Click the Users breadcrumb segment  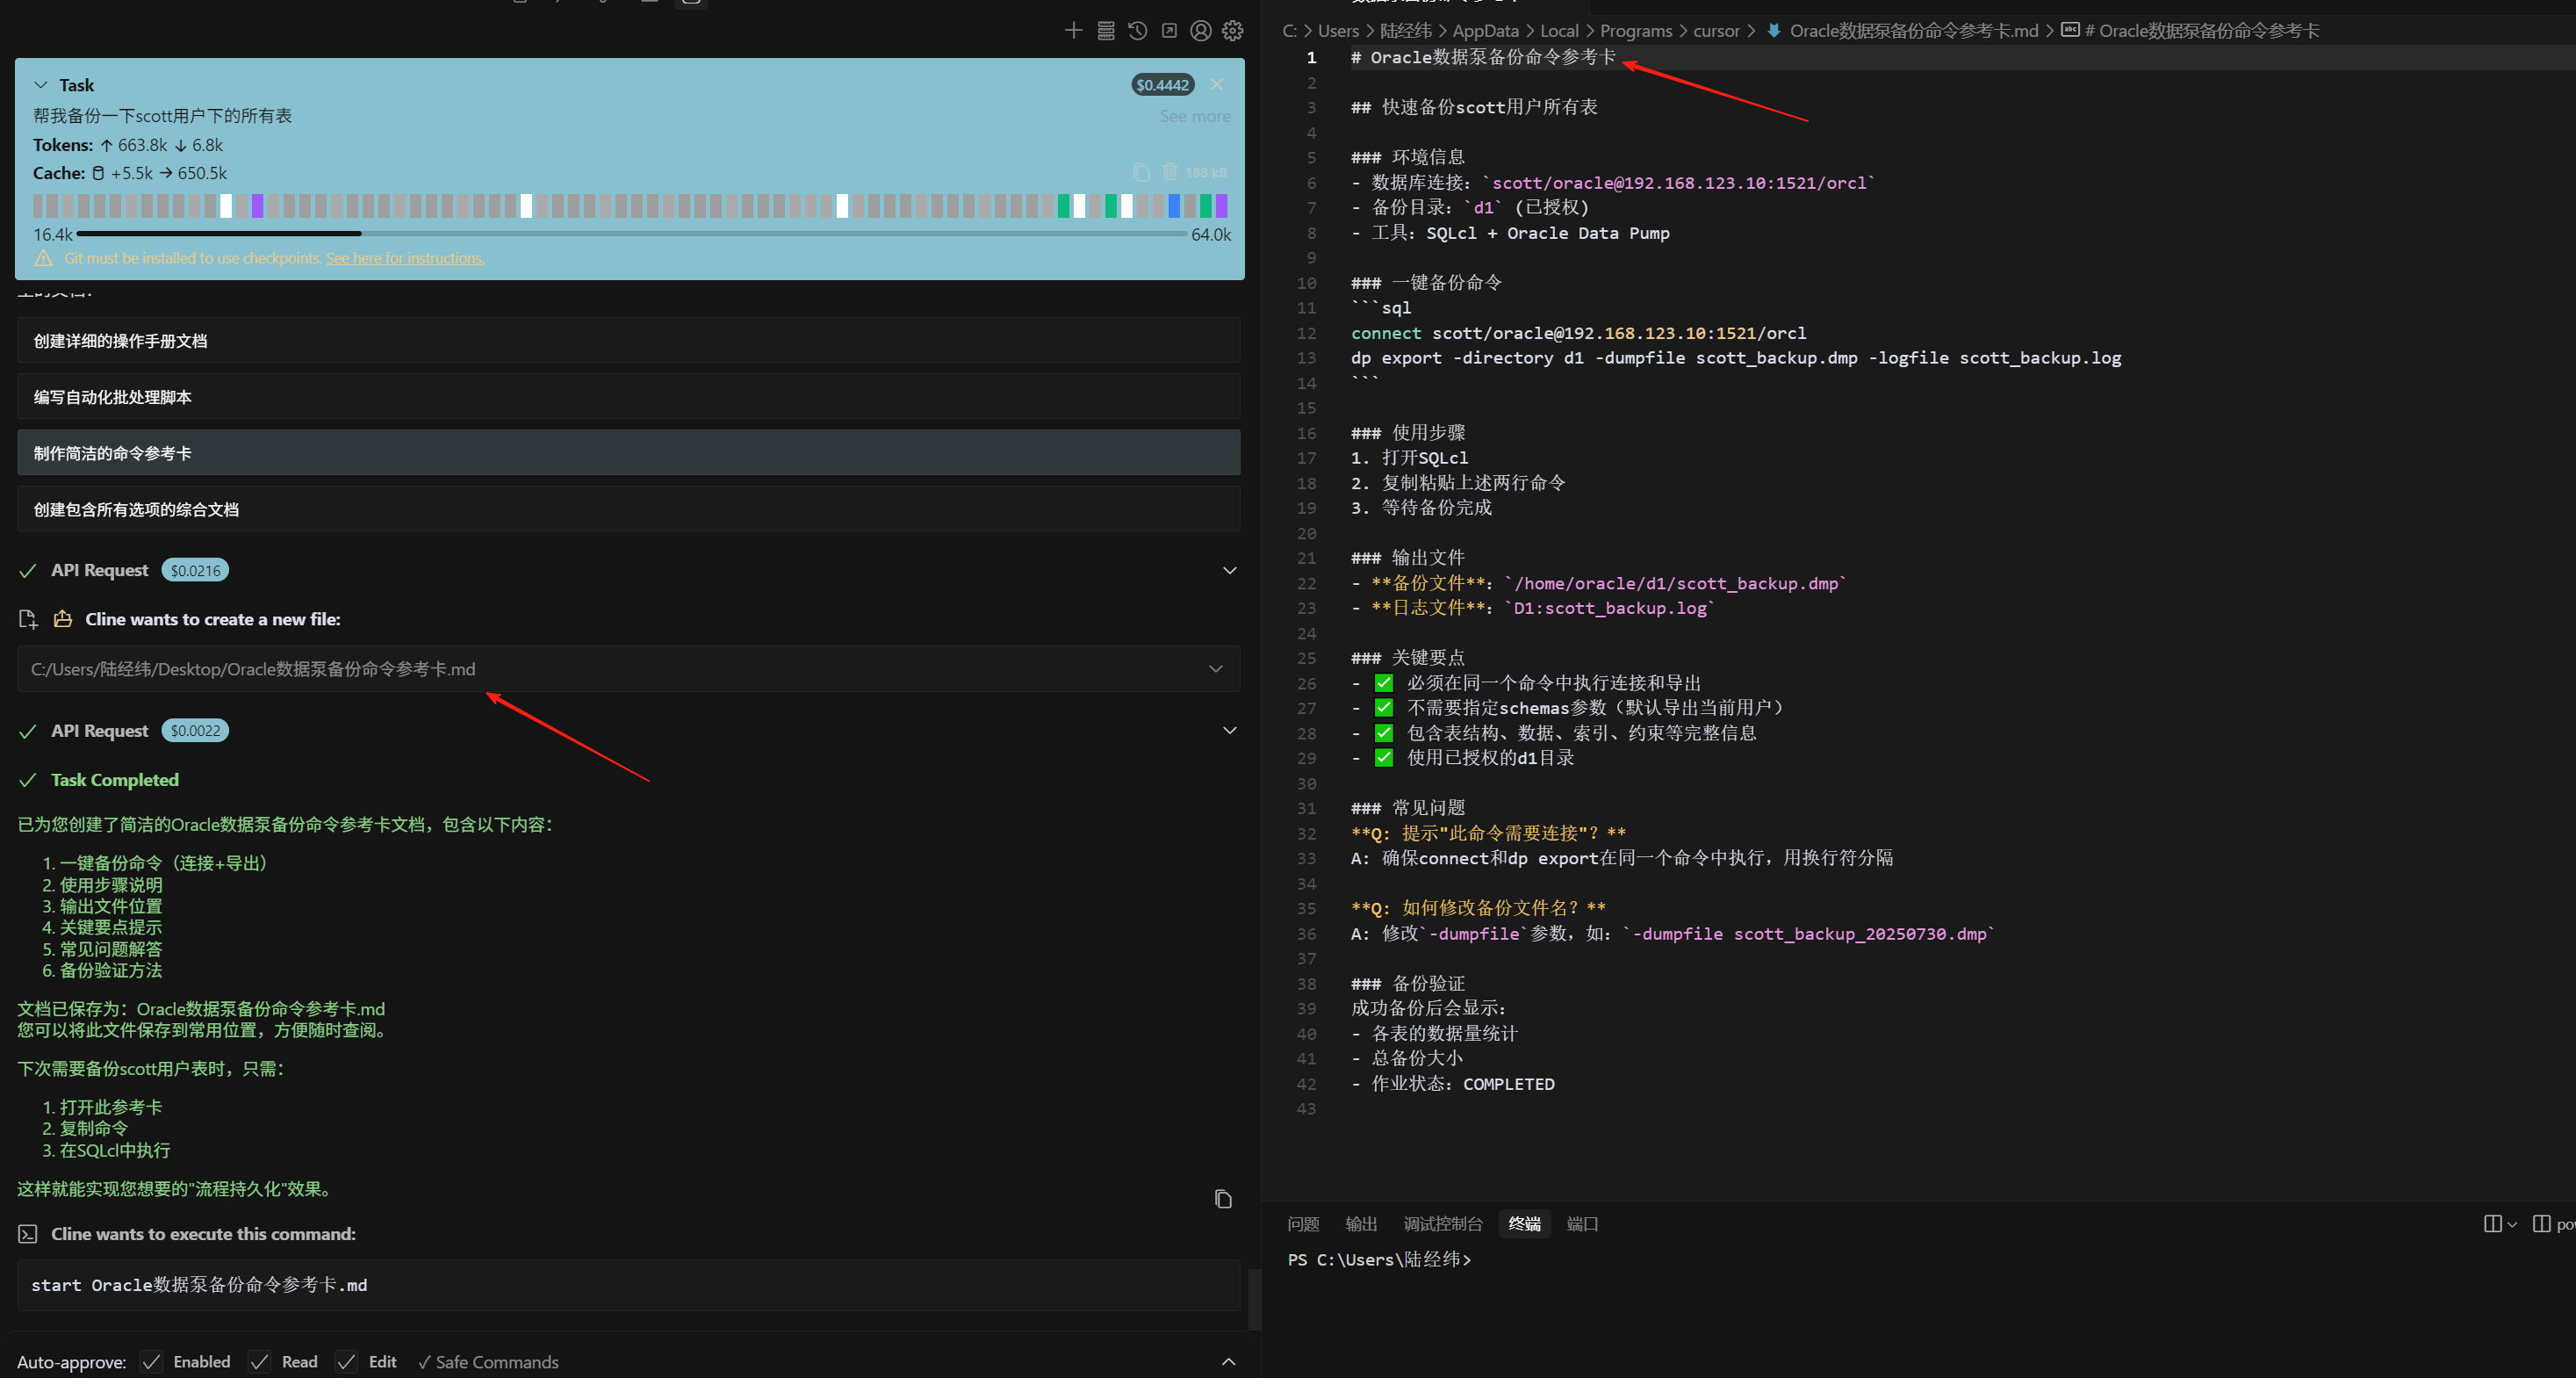[1338, 31]
